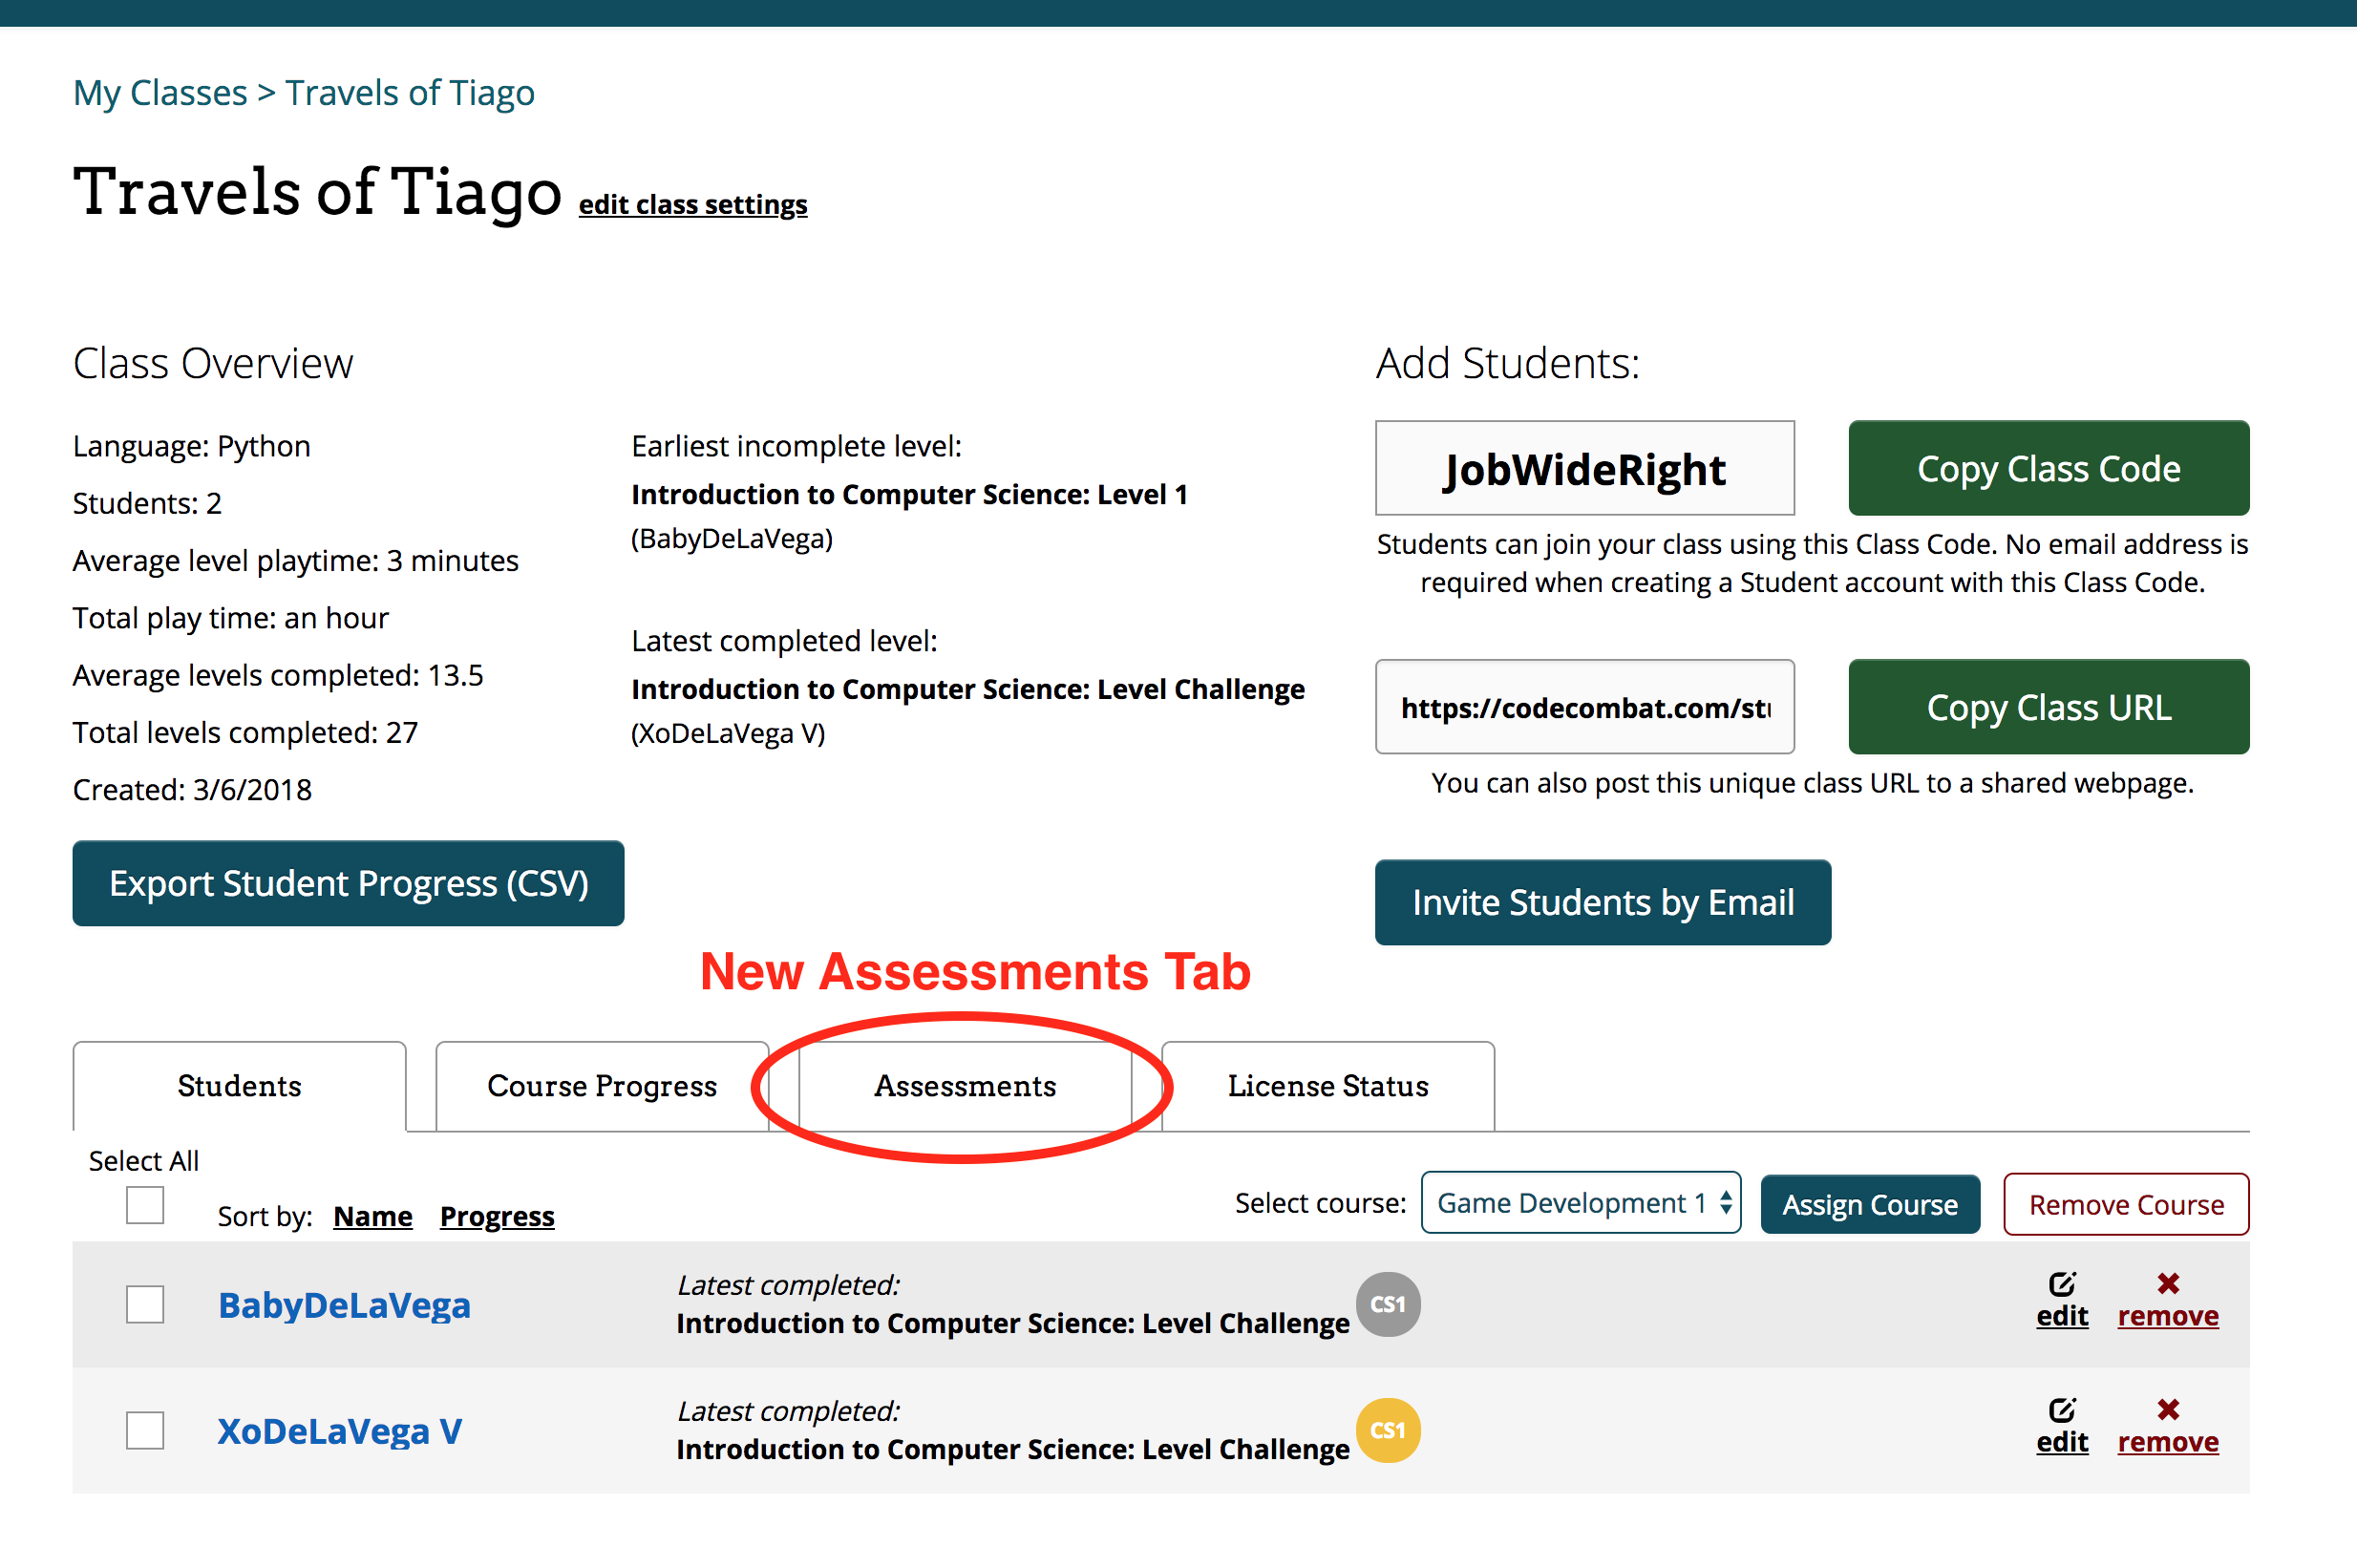
Task: Open edit class settings link
Action: pos(692,204)
